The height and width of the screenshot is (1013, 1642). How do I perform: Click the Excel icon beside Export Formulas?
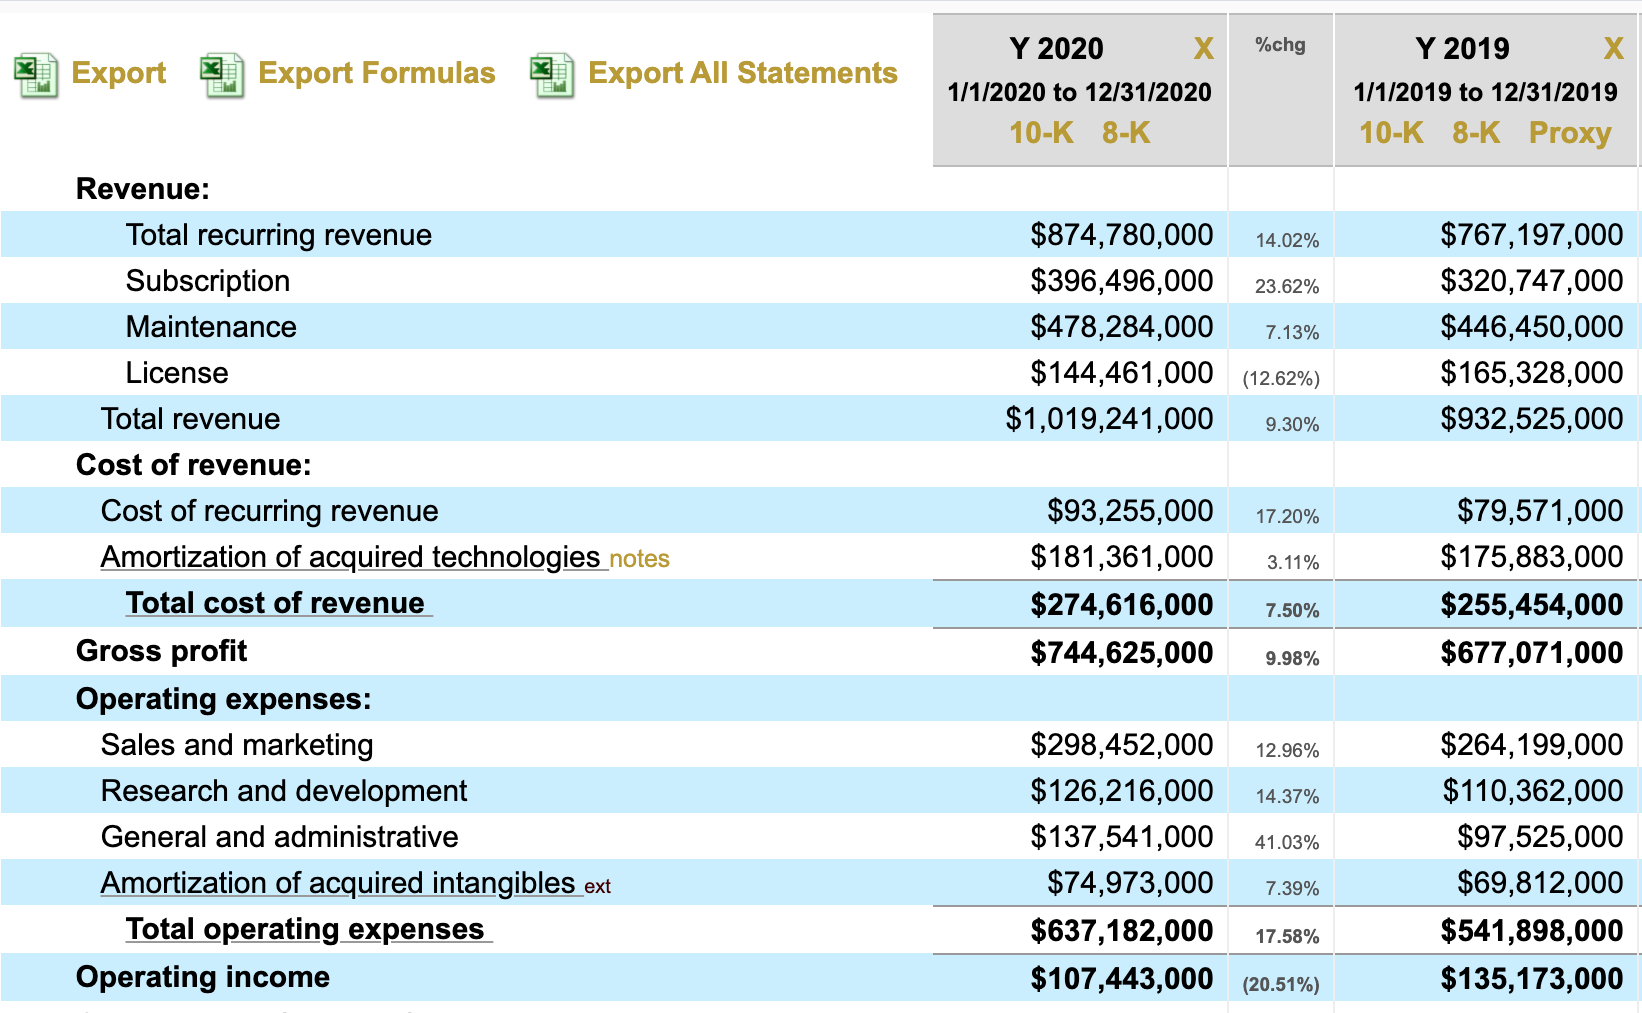tap(222, 75)
